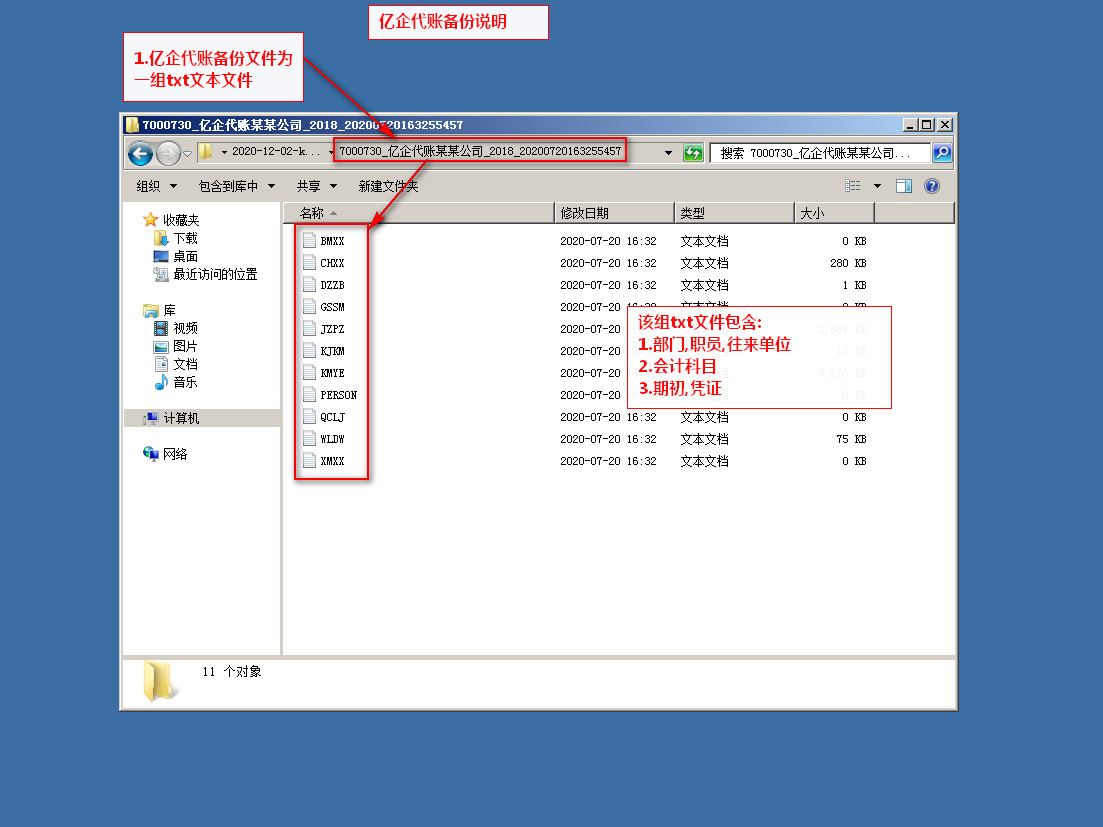Toggle the preview pane icon

click(x=904, y=186)
